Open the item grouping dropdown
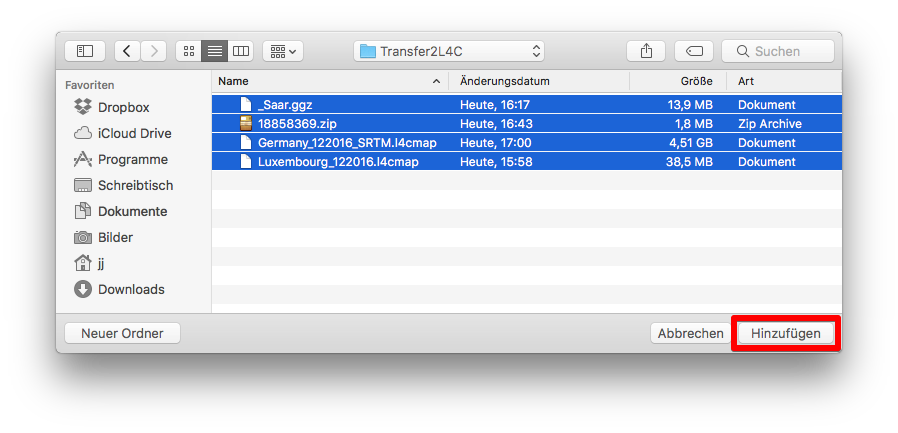 283,51
